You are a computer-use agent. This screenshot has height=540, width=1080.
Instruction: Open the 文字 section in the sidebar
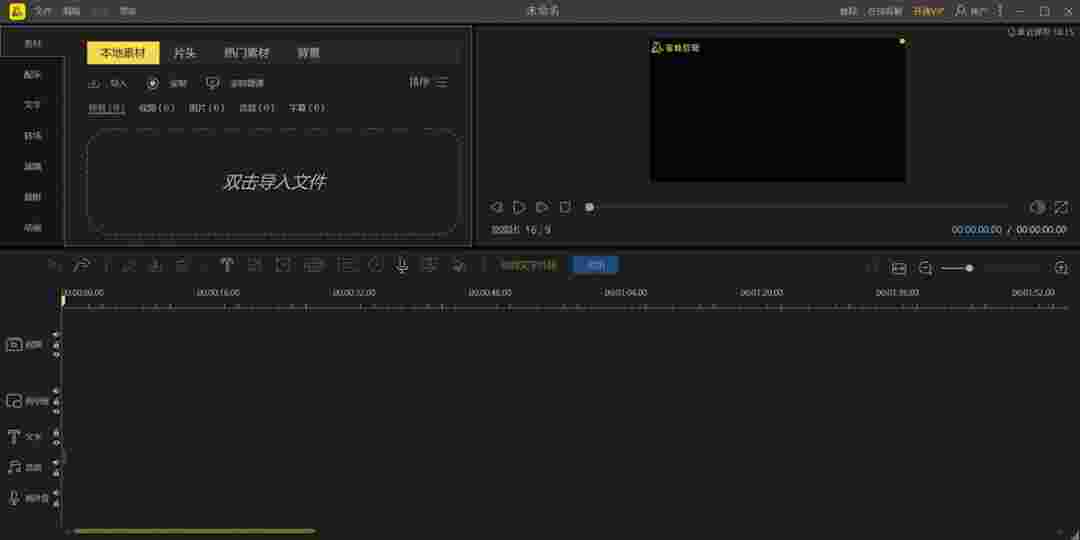[32, 105]
